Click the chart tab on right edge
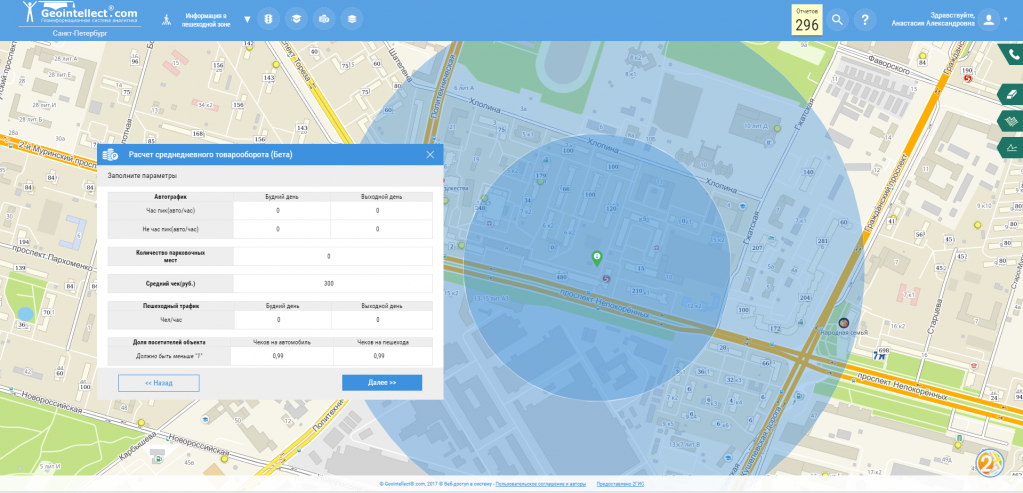The width and height of the screenshot is (1023, 493). pyautogui.click(x=1012, y=148)
